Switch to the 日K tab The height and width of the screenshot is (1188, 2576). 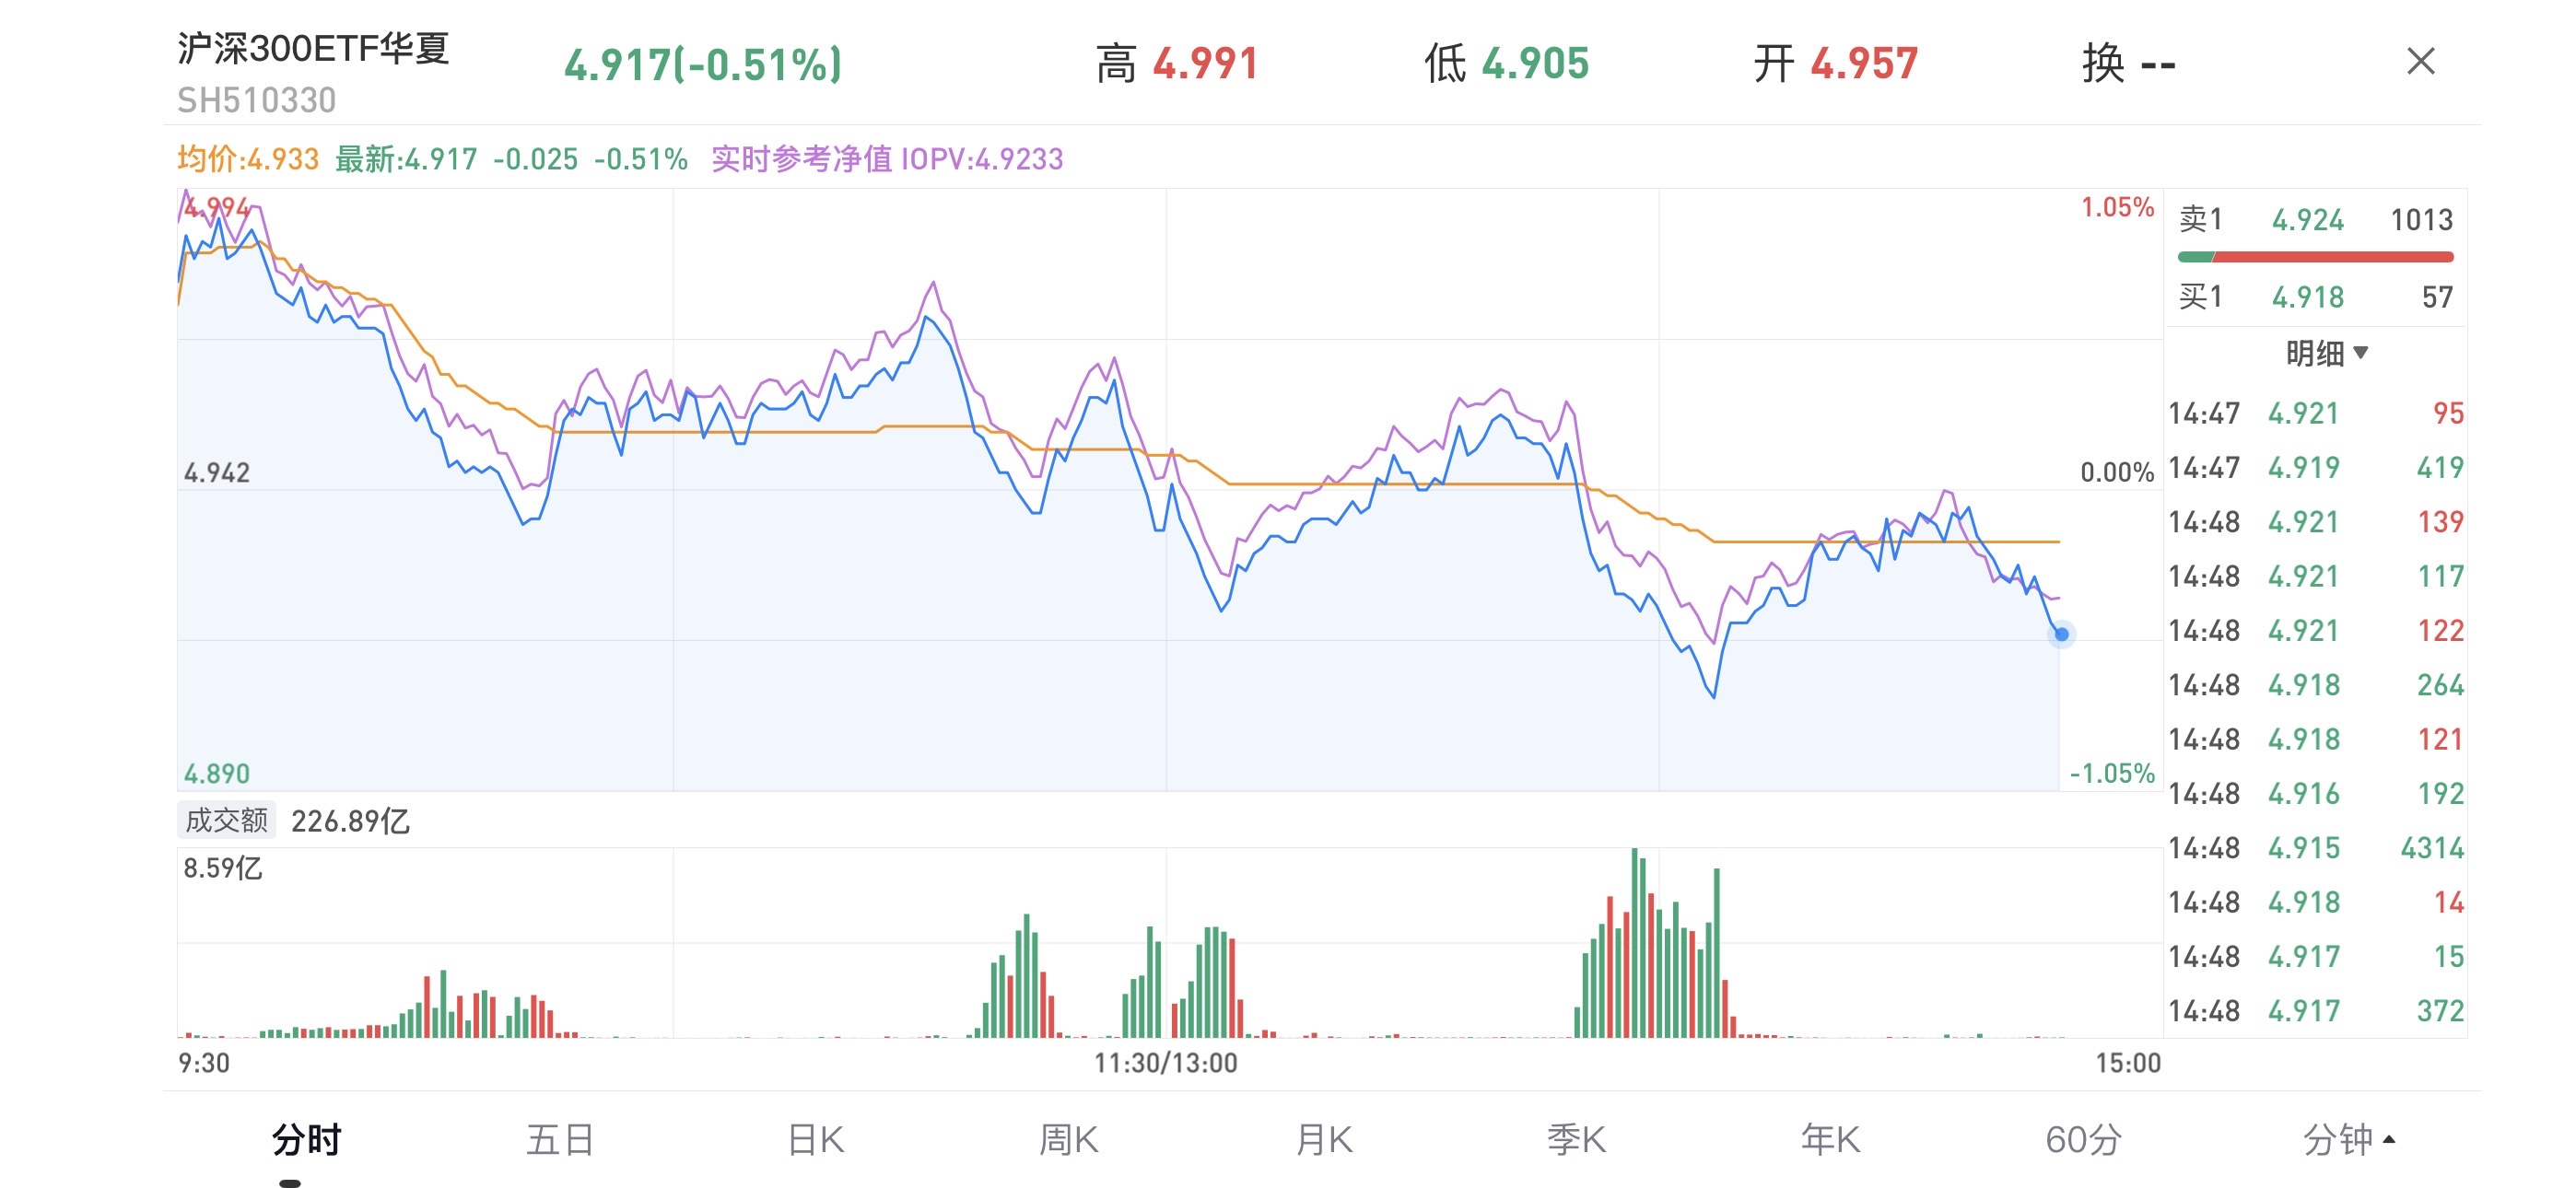click(x=815, y=1139)
